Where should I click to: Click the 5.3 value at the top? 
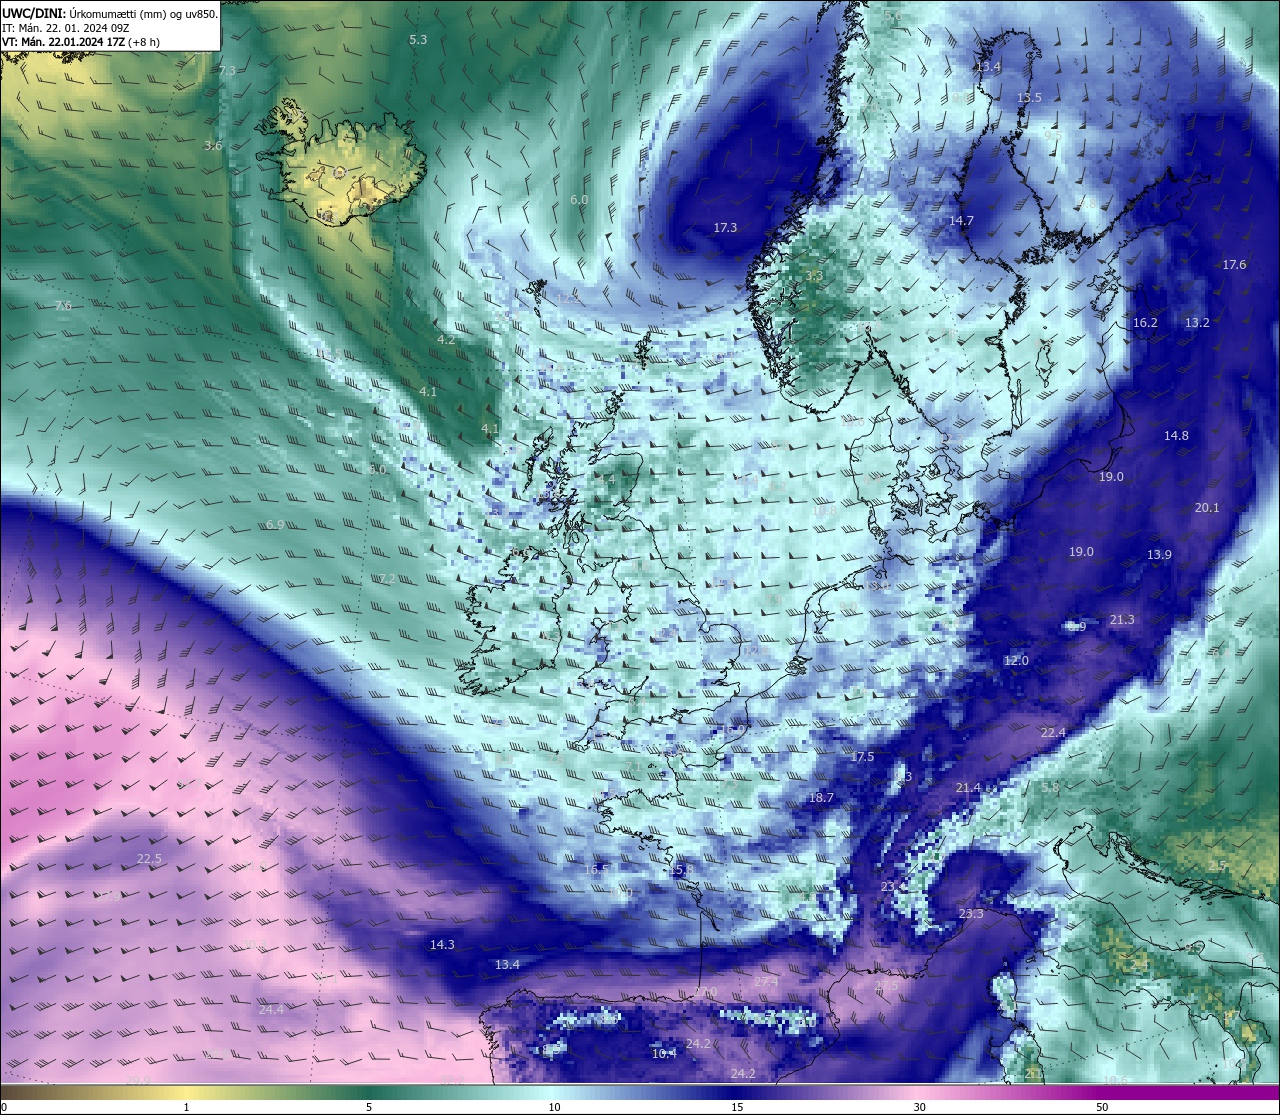point(418,40)
